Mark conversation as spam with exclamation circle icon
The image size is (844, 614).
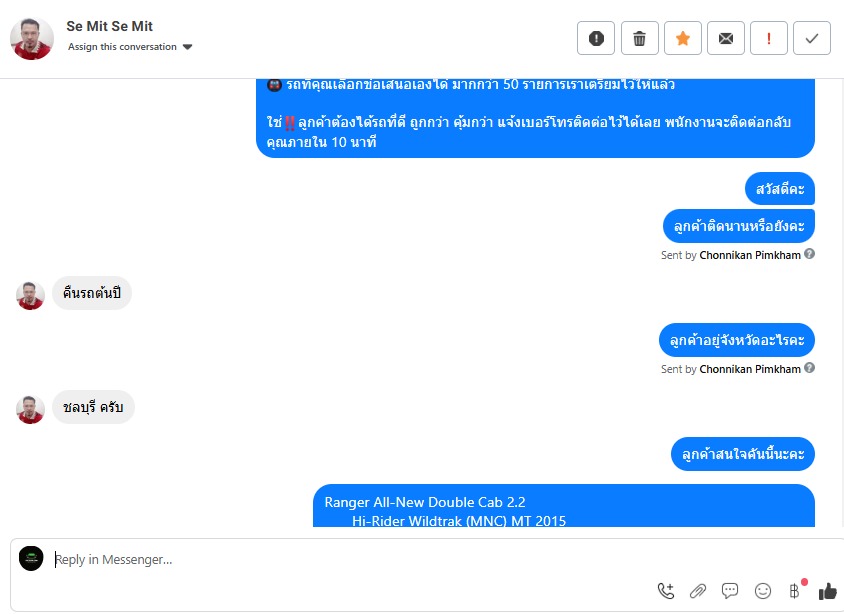596,38
